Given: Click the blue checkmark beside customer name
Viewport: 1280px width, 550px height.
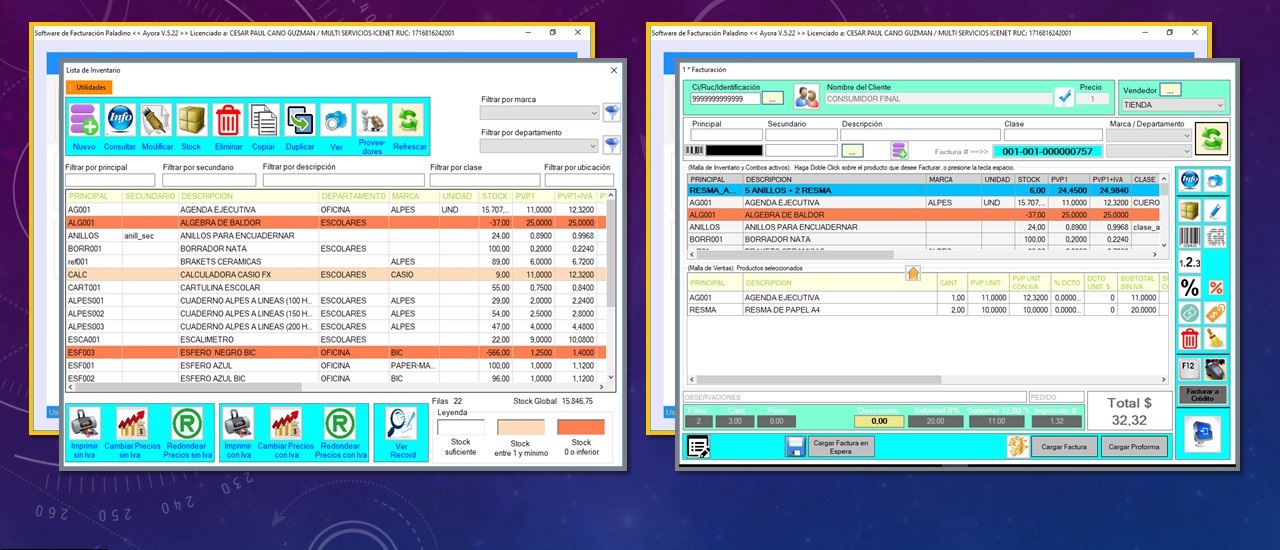Looking at the screenshot, I should coord(1065,97).
